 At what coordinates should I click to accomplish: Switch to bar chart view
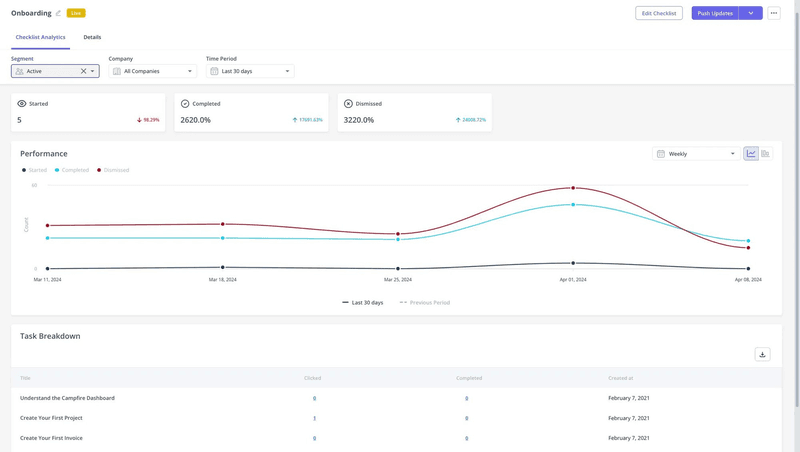click(766, 154)
